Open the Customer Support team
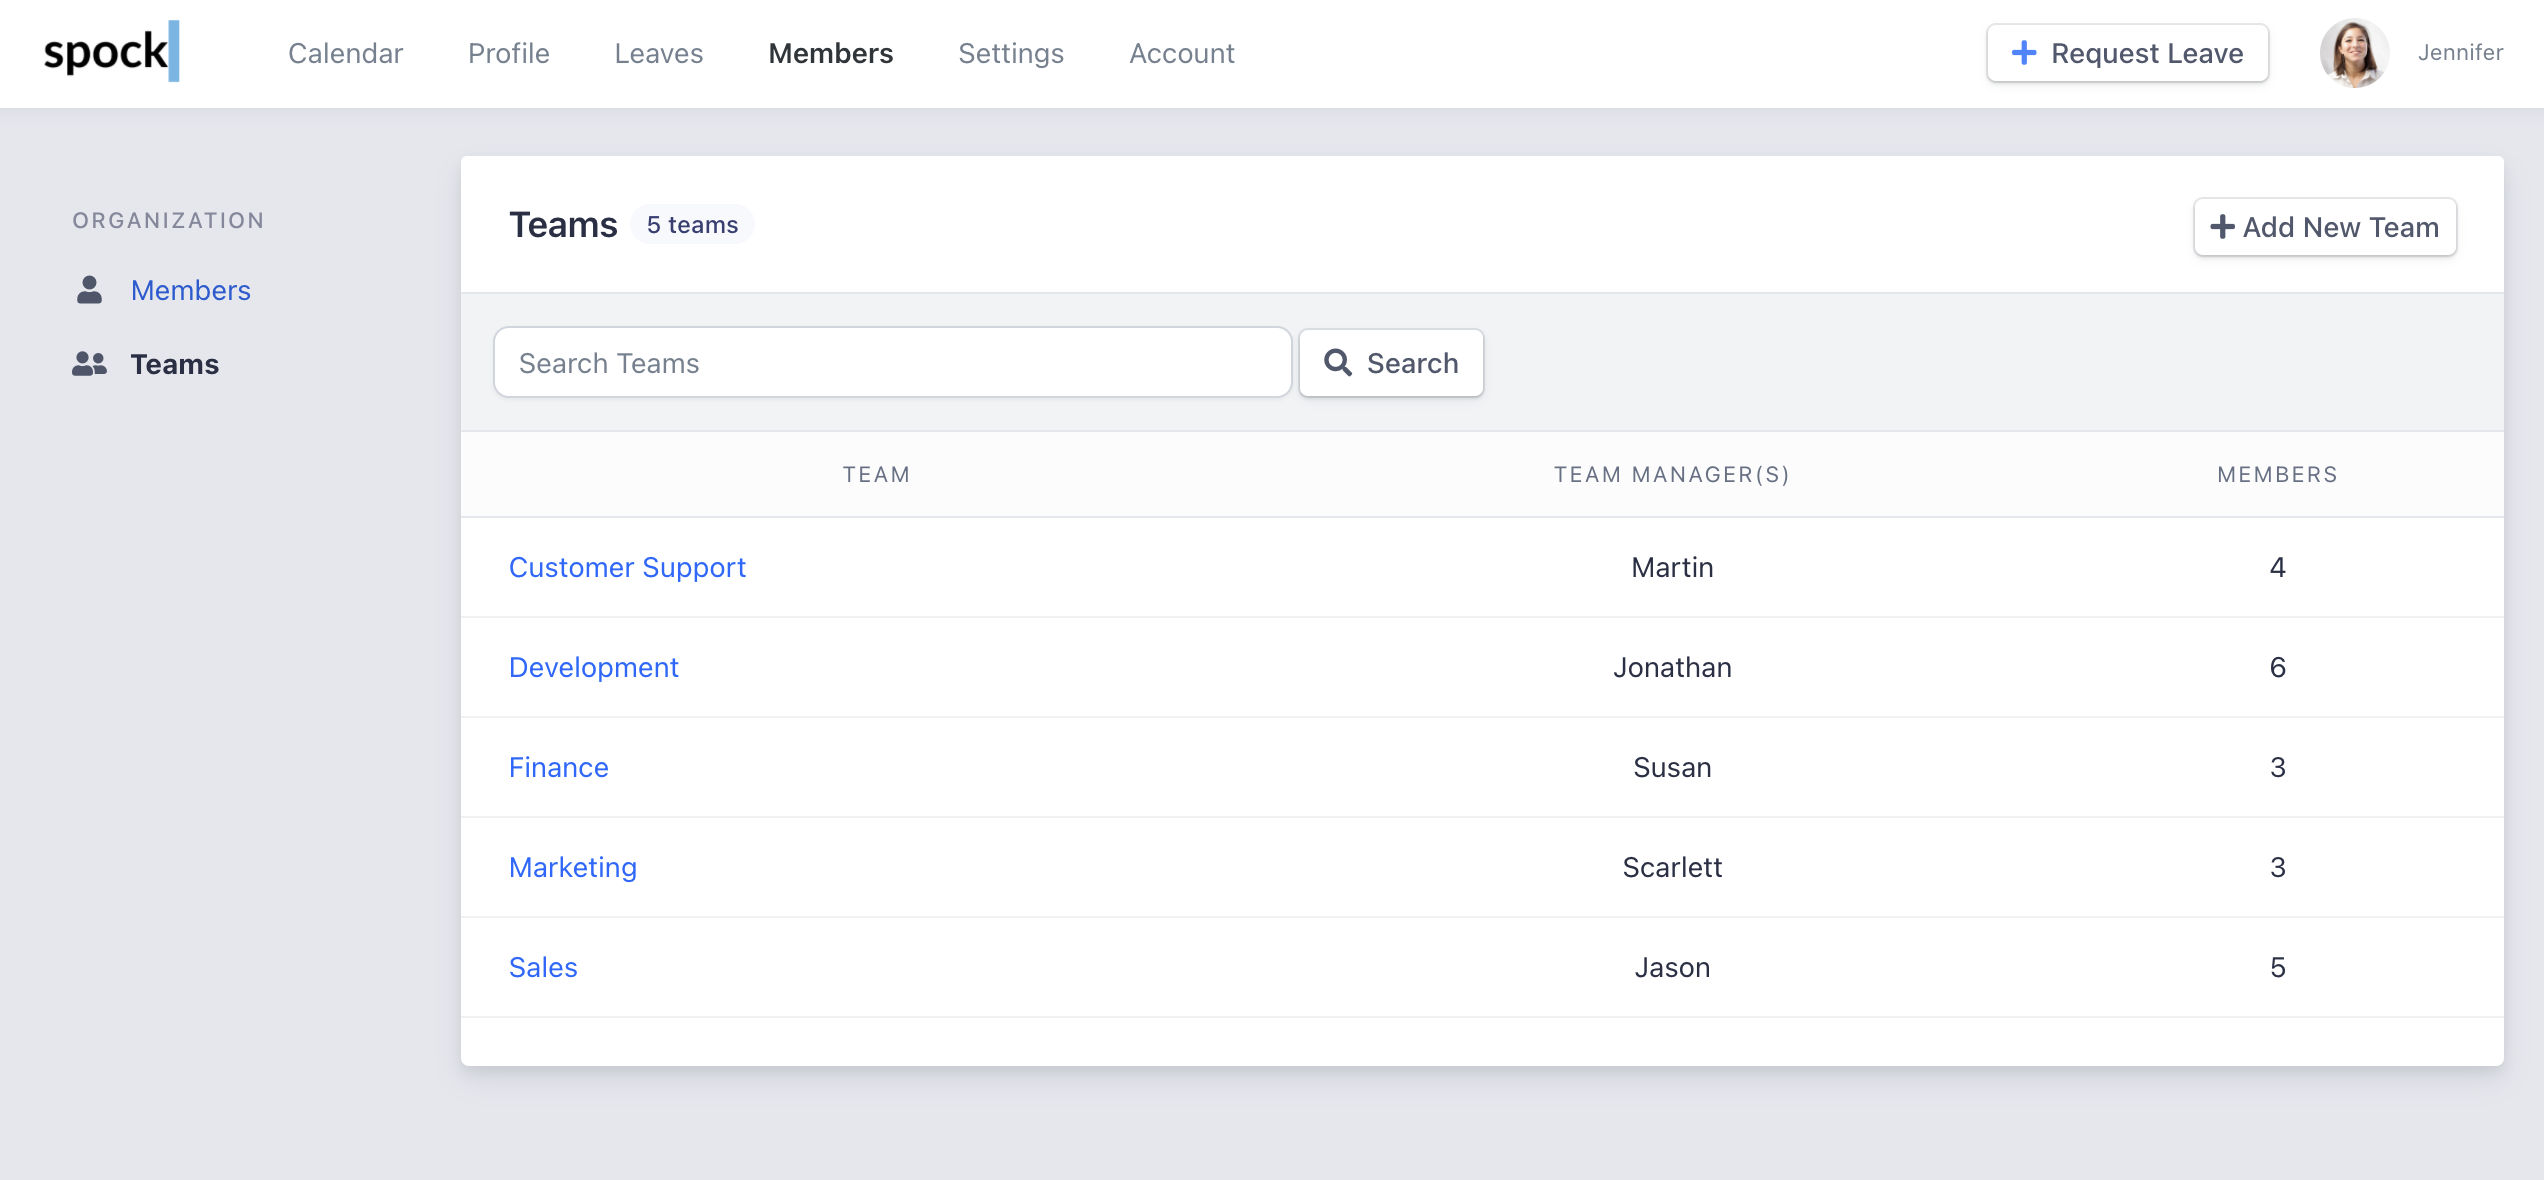This screenshot has height=1180, width=2544. coord(627,567)
